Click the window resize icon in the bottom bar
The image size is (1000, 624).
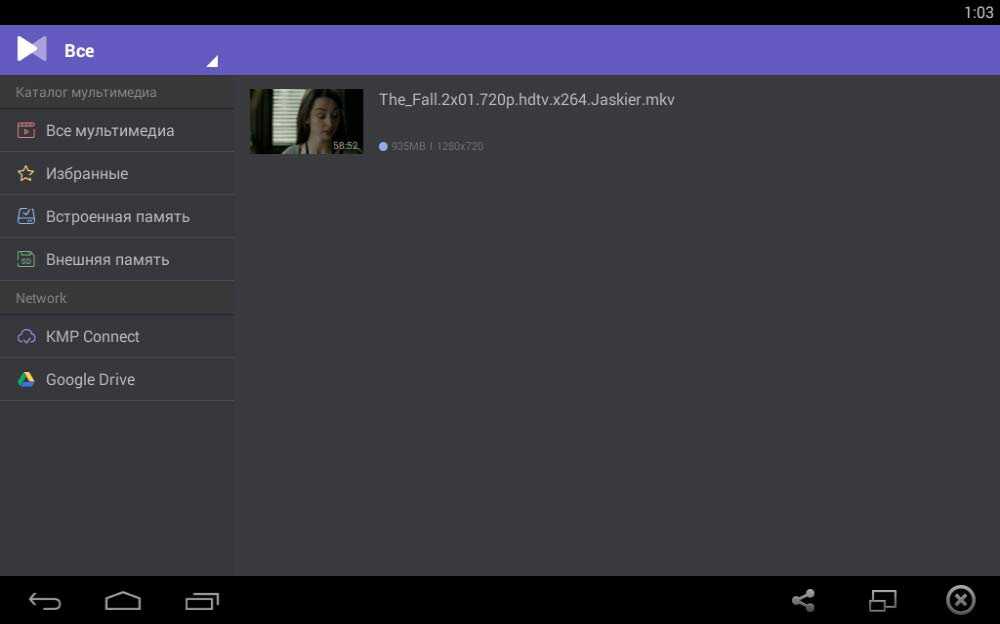click(x=883, y=600)
